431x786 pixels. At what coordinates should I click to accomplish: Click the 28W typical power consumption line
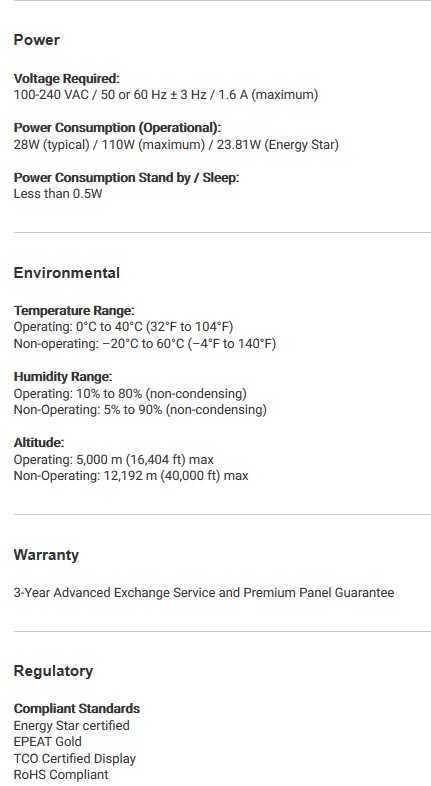click(176, 145)
